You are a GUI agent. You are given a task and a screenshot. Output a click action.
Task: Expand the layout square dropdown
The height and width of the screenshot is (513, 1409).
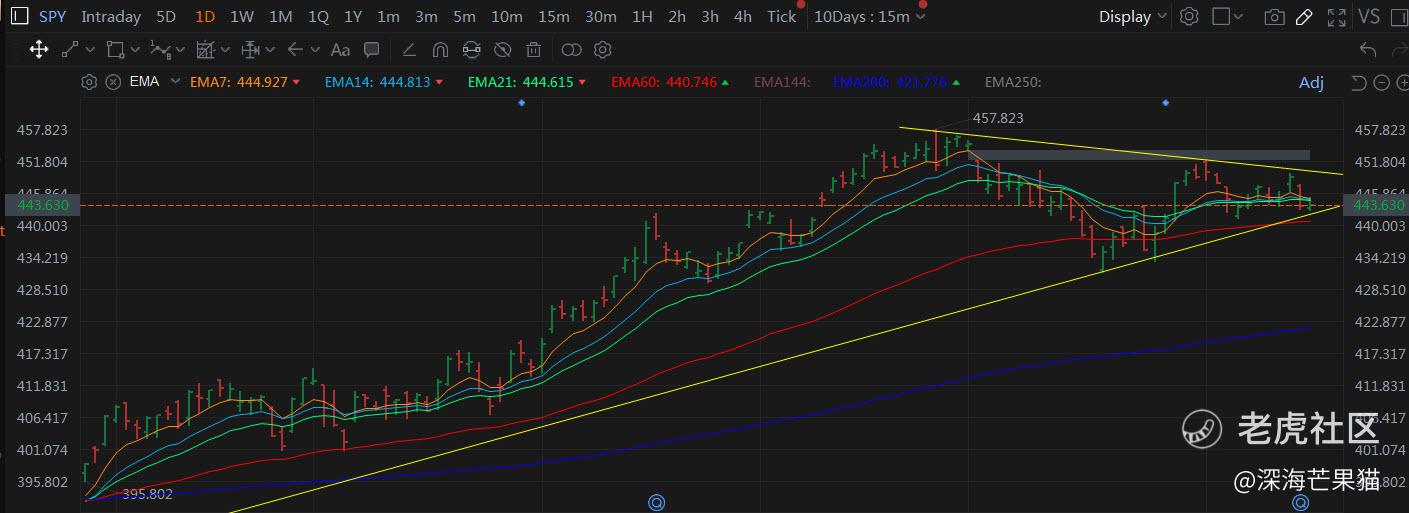(1240, 16)
